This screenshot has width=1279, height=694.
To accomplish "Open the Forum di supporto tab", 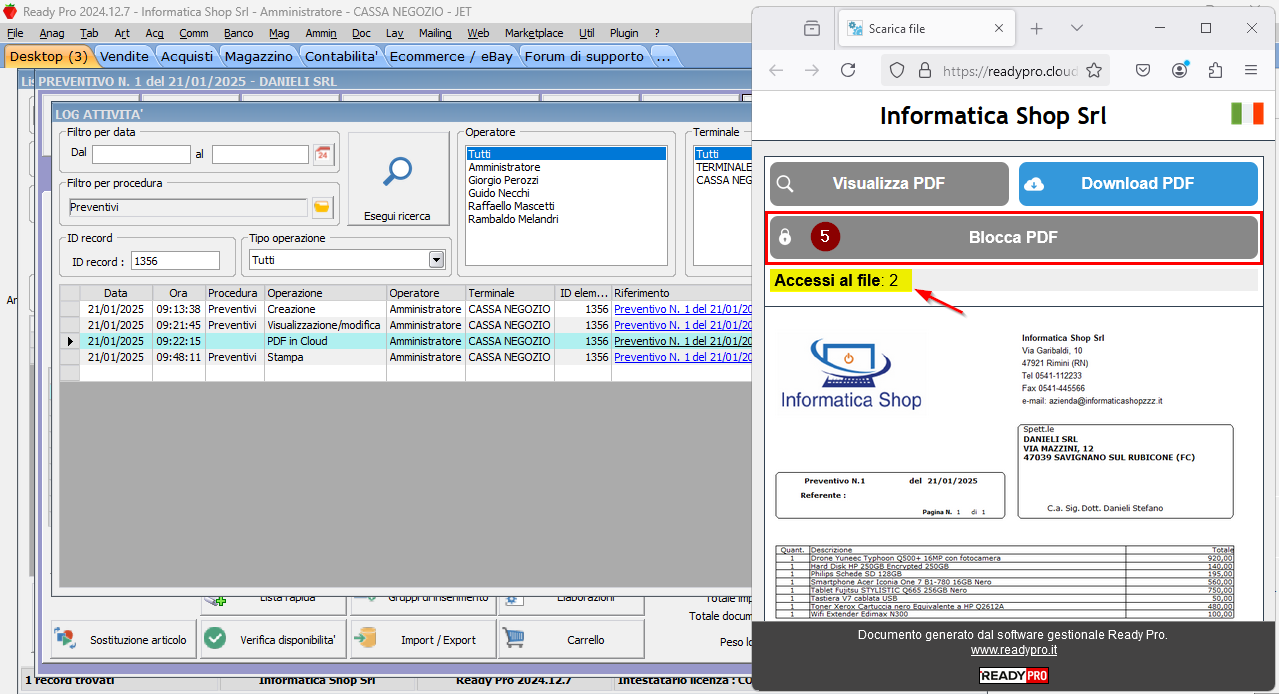I will [x=584, y=56].
